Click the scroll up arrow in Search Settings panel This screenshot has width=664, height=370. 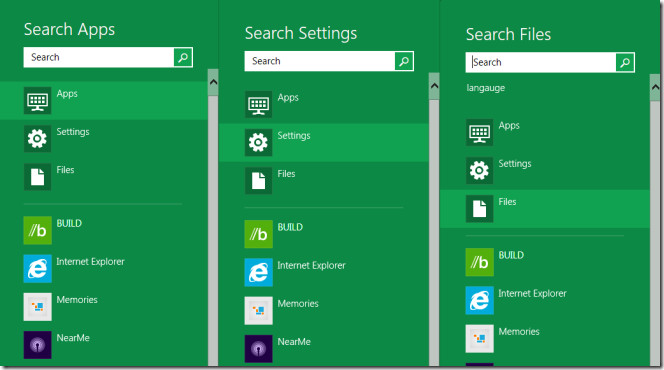(434, 86)
